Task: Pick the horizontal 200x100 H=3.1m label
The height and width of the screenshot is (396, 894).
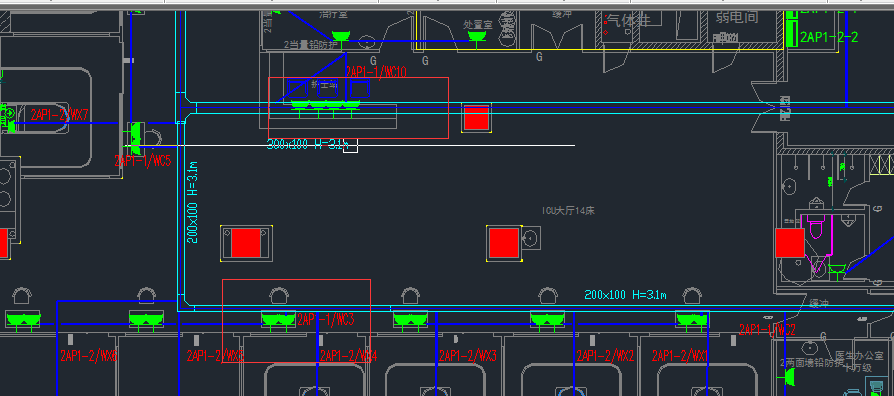Action: pyautogui.click(x=625, y=295)
